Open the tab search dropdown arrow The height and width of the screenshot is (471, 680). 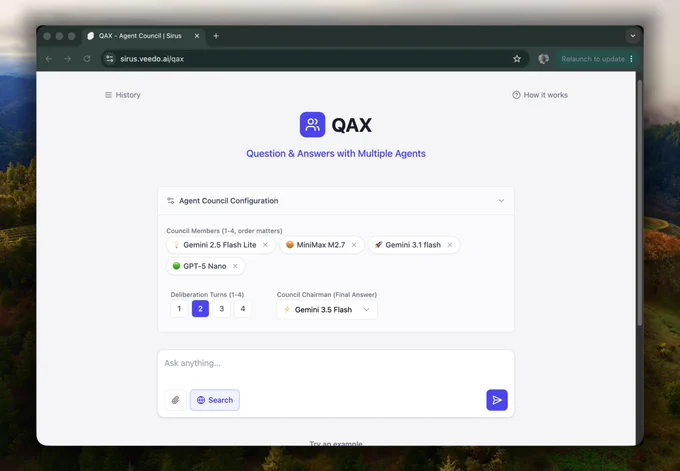633,36
